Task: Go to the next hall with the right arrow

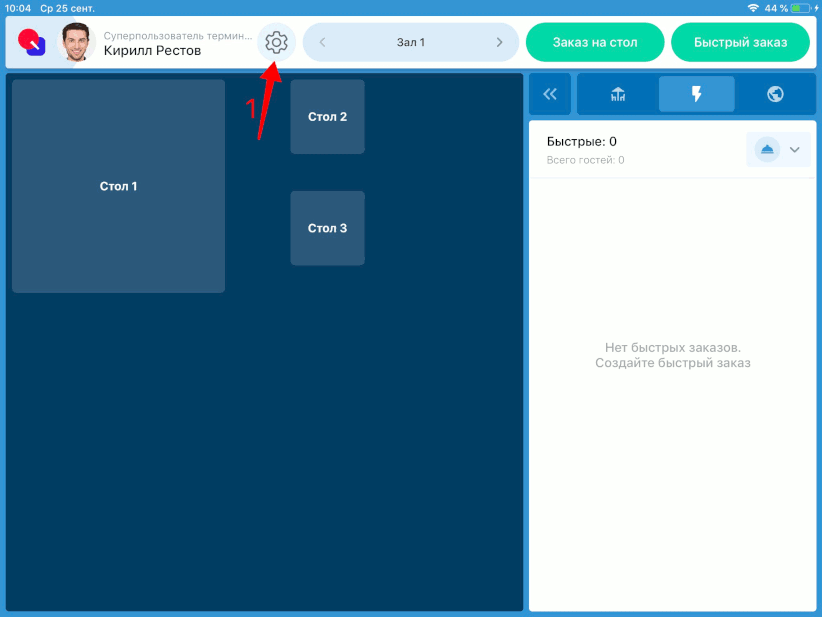Action: pos(499,42)
